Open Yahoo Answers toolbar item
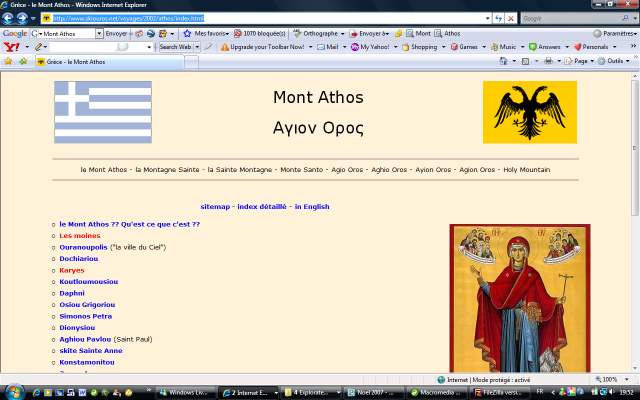This screenshot has width=640, height=400. coord(545,47)
